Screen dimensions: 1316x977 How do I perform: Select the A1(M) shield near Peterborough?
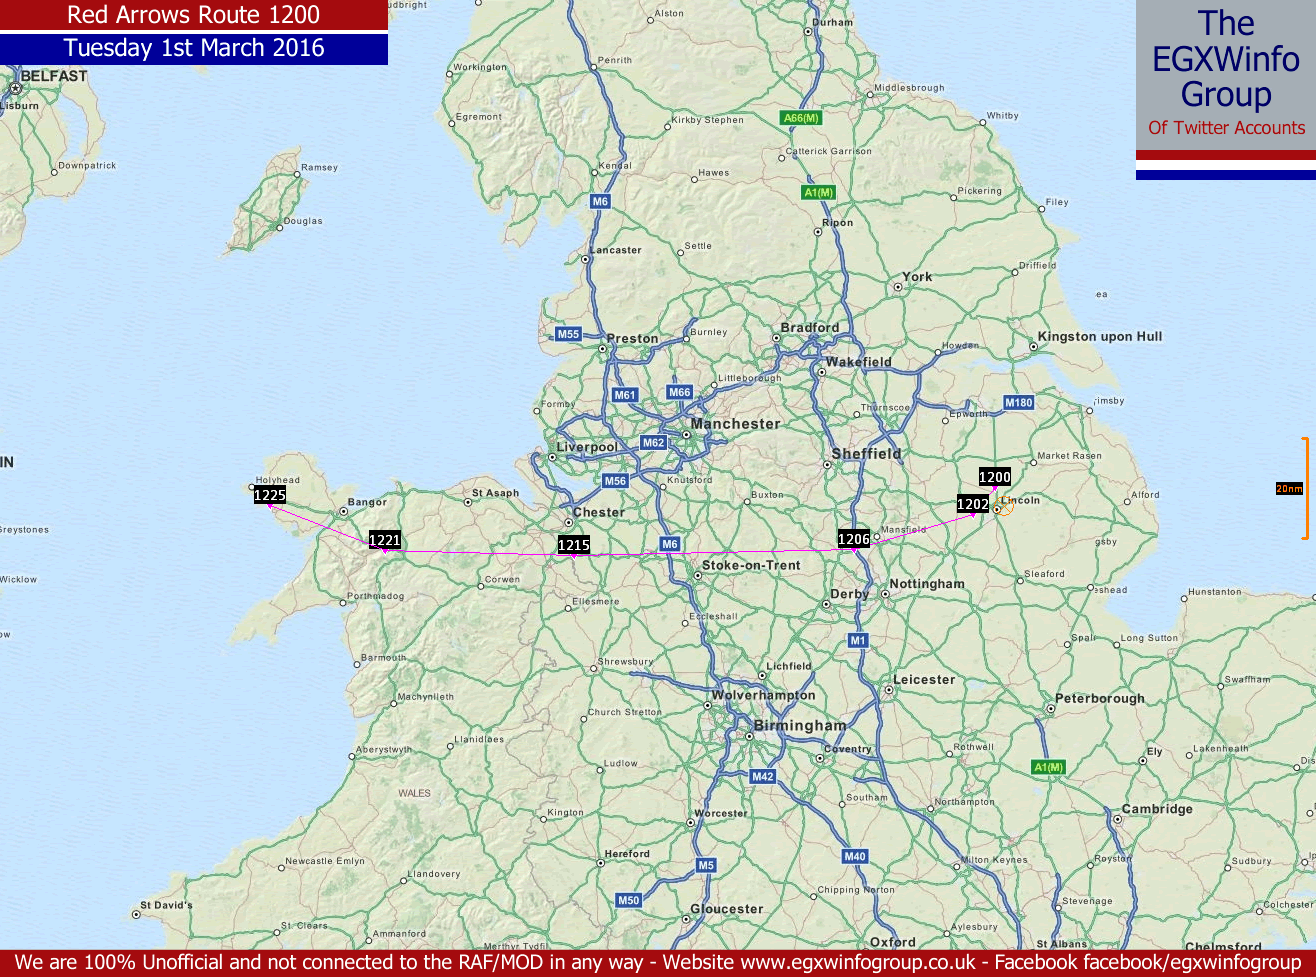point(1049,767)
